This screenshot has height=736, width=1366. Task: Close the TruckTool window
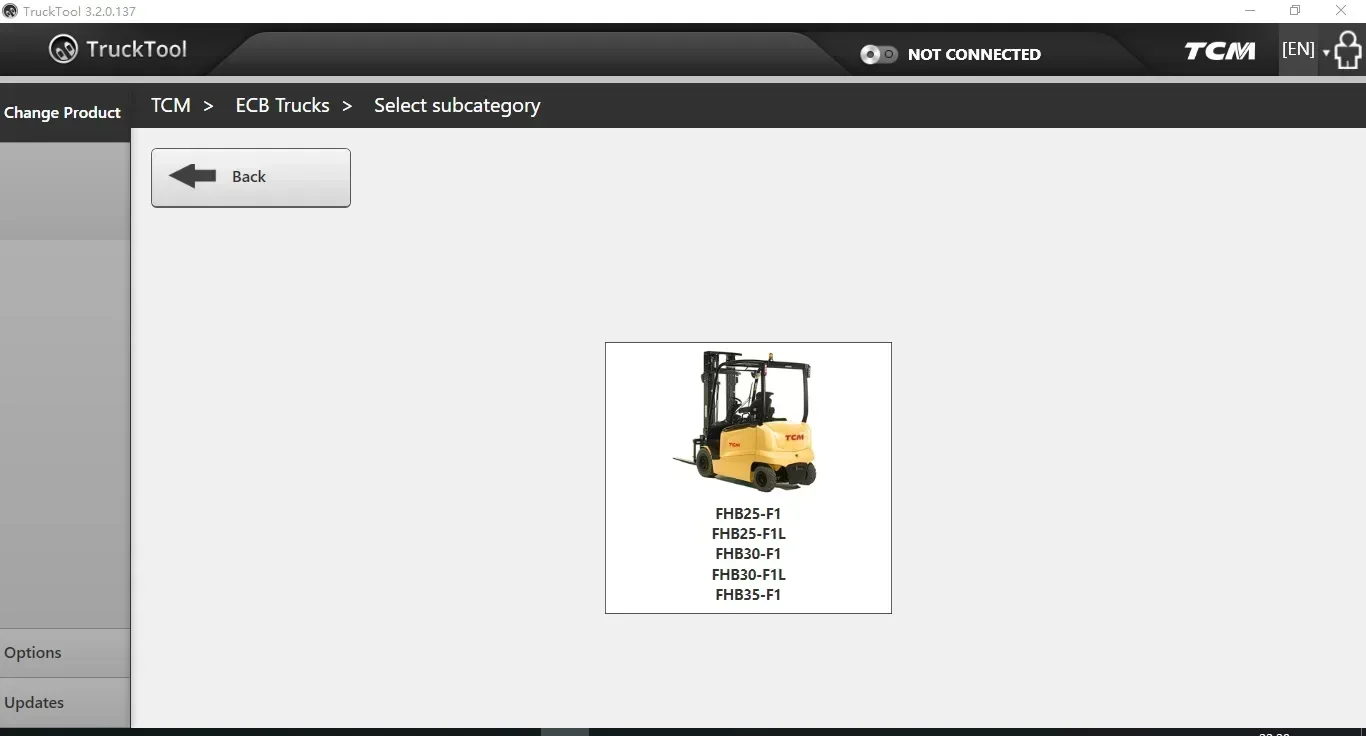coord(1341,11)
